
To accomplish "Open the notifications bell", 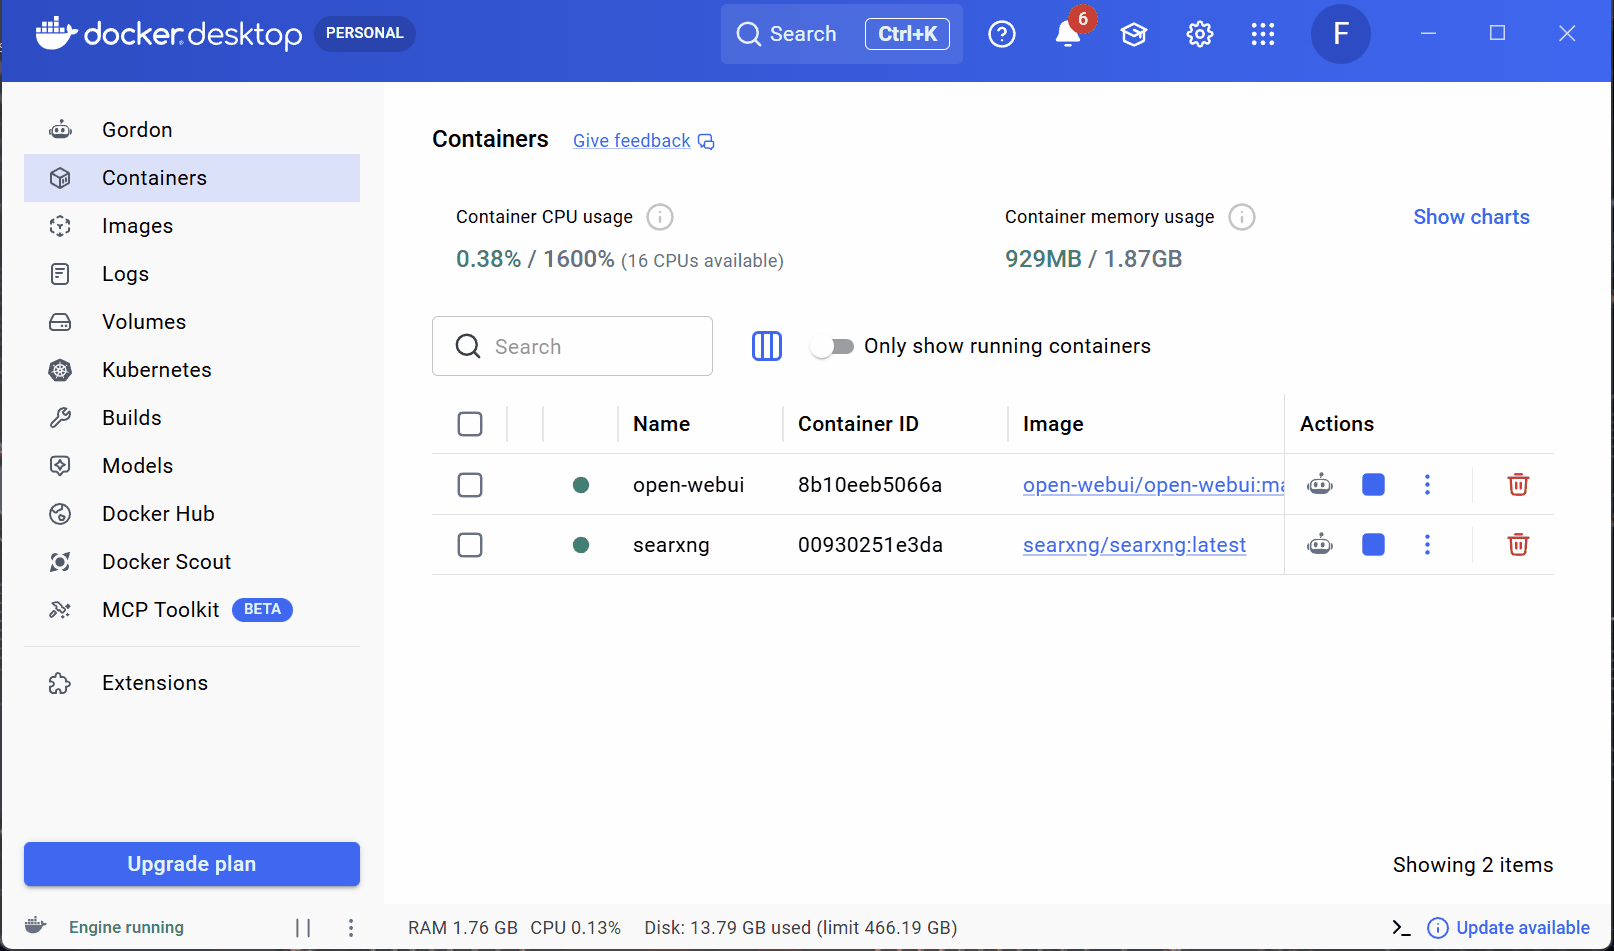I will click(1068, 34).
